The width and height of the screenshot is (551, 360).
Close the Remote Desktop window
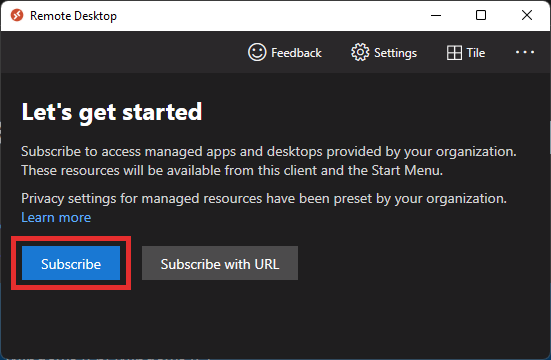pyautogui.click(x=526, y=15)
